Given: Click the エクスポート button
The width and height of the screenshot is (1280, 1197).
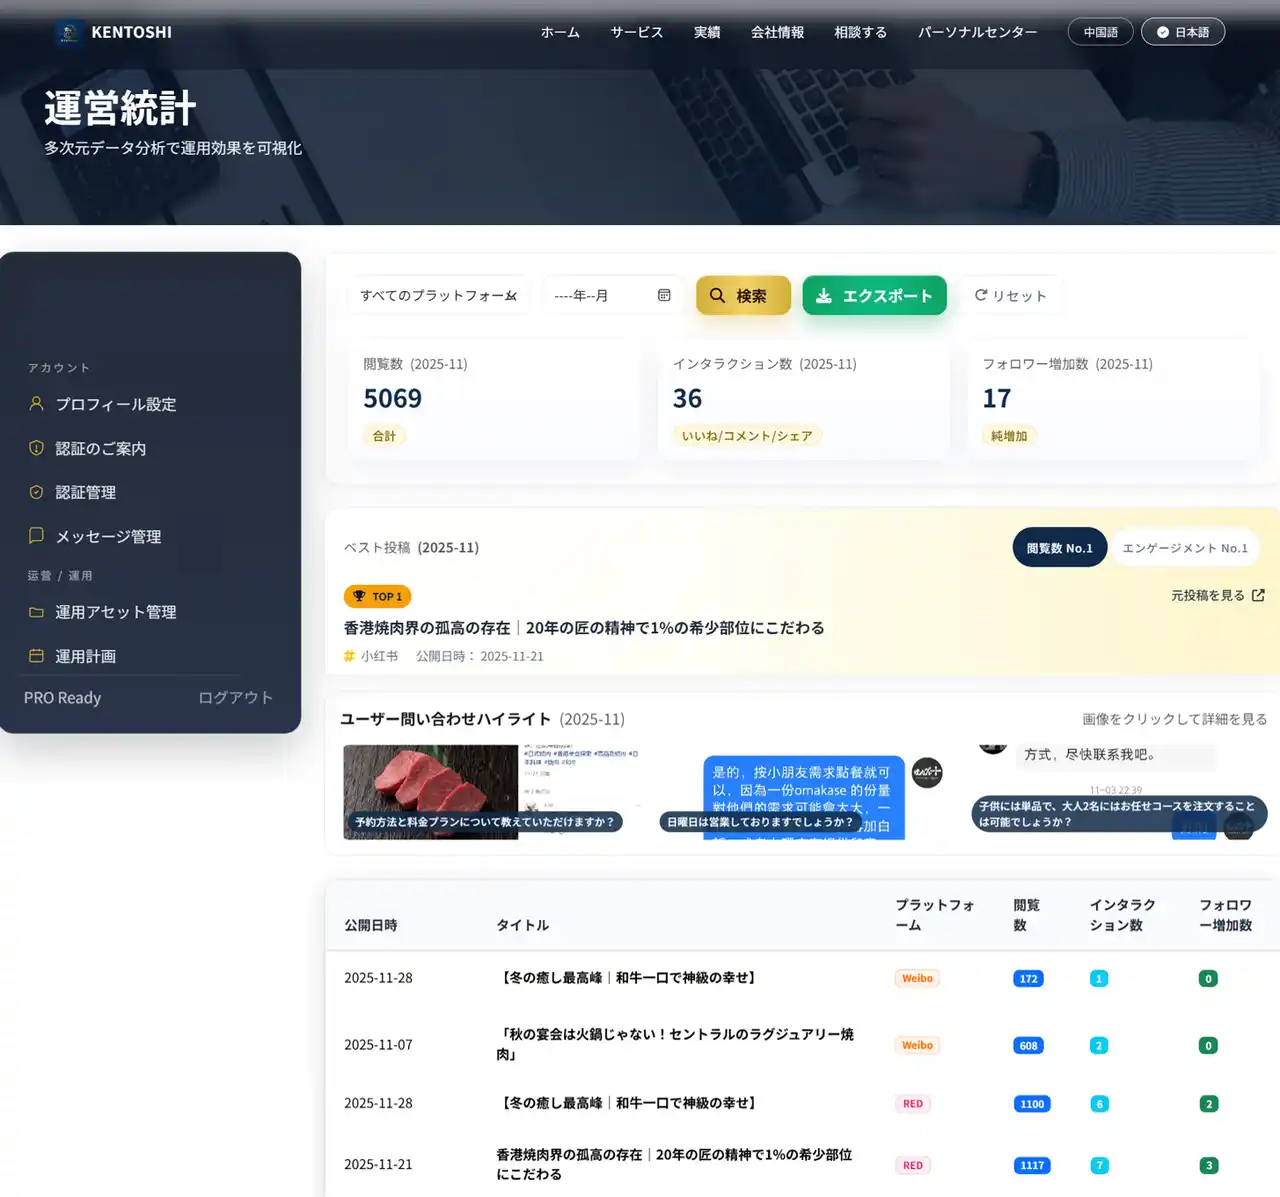Looking at the screenshot, I should 874,295.
